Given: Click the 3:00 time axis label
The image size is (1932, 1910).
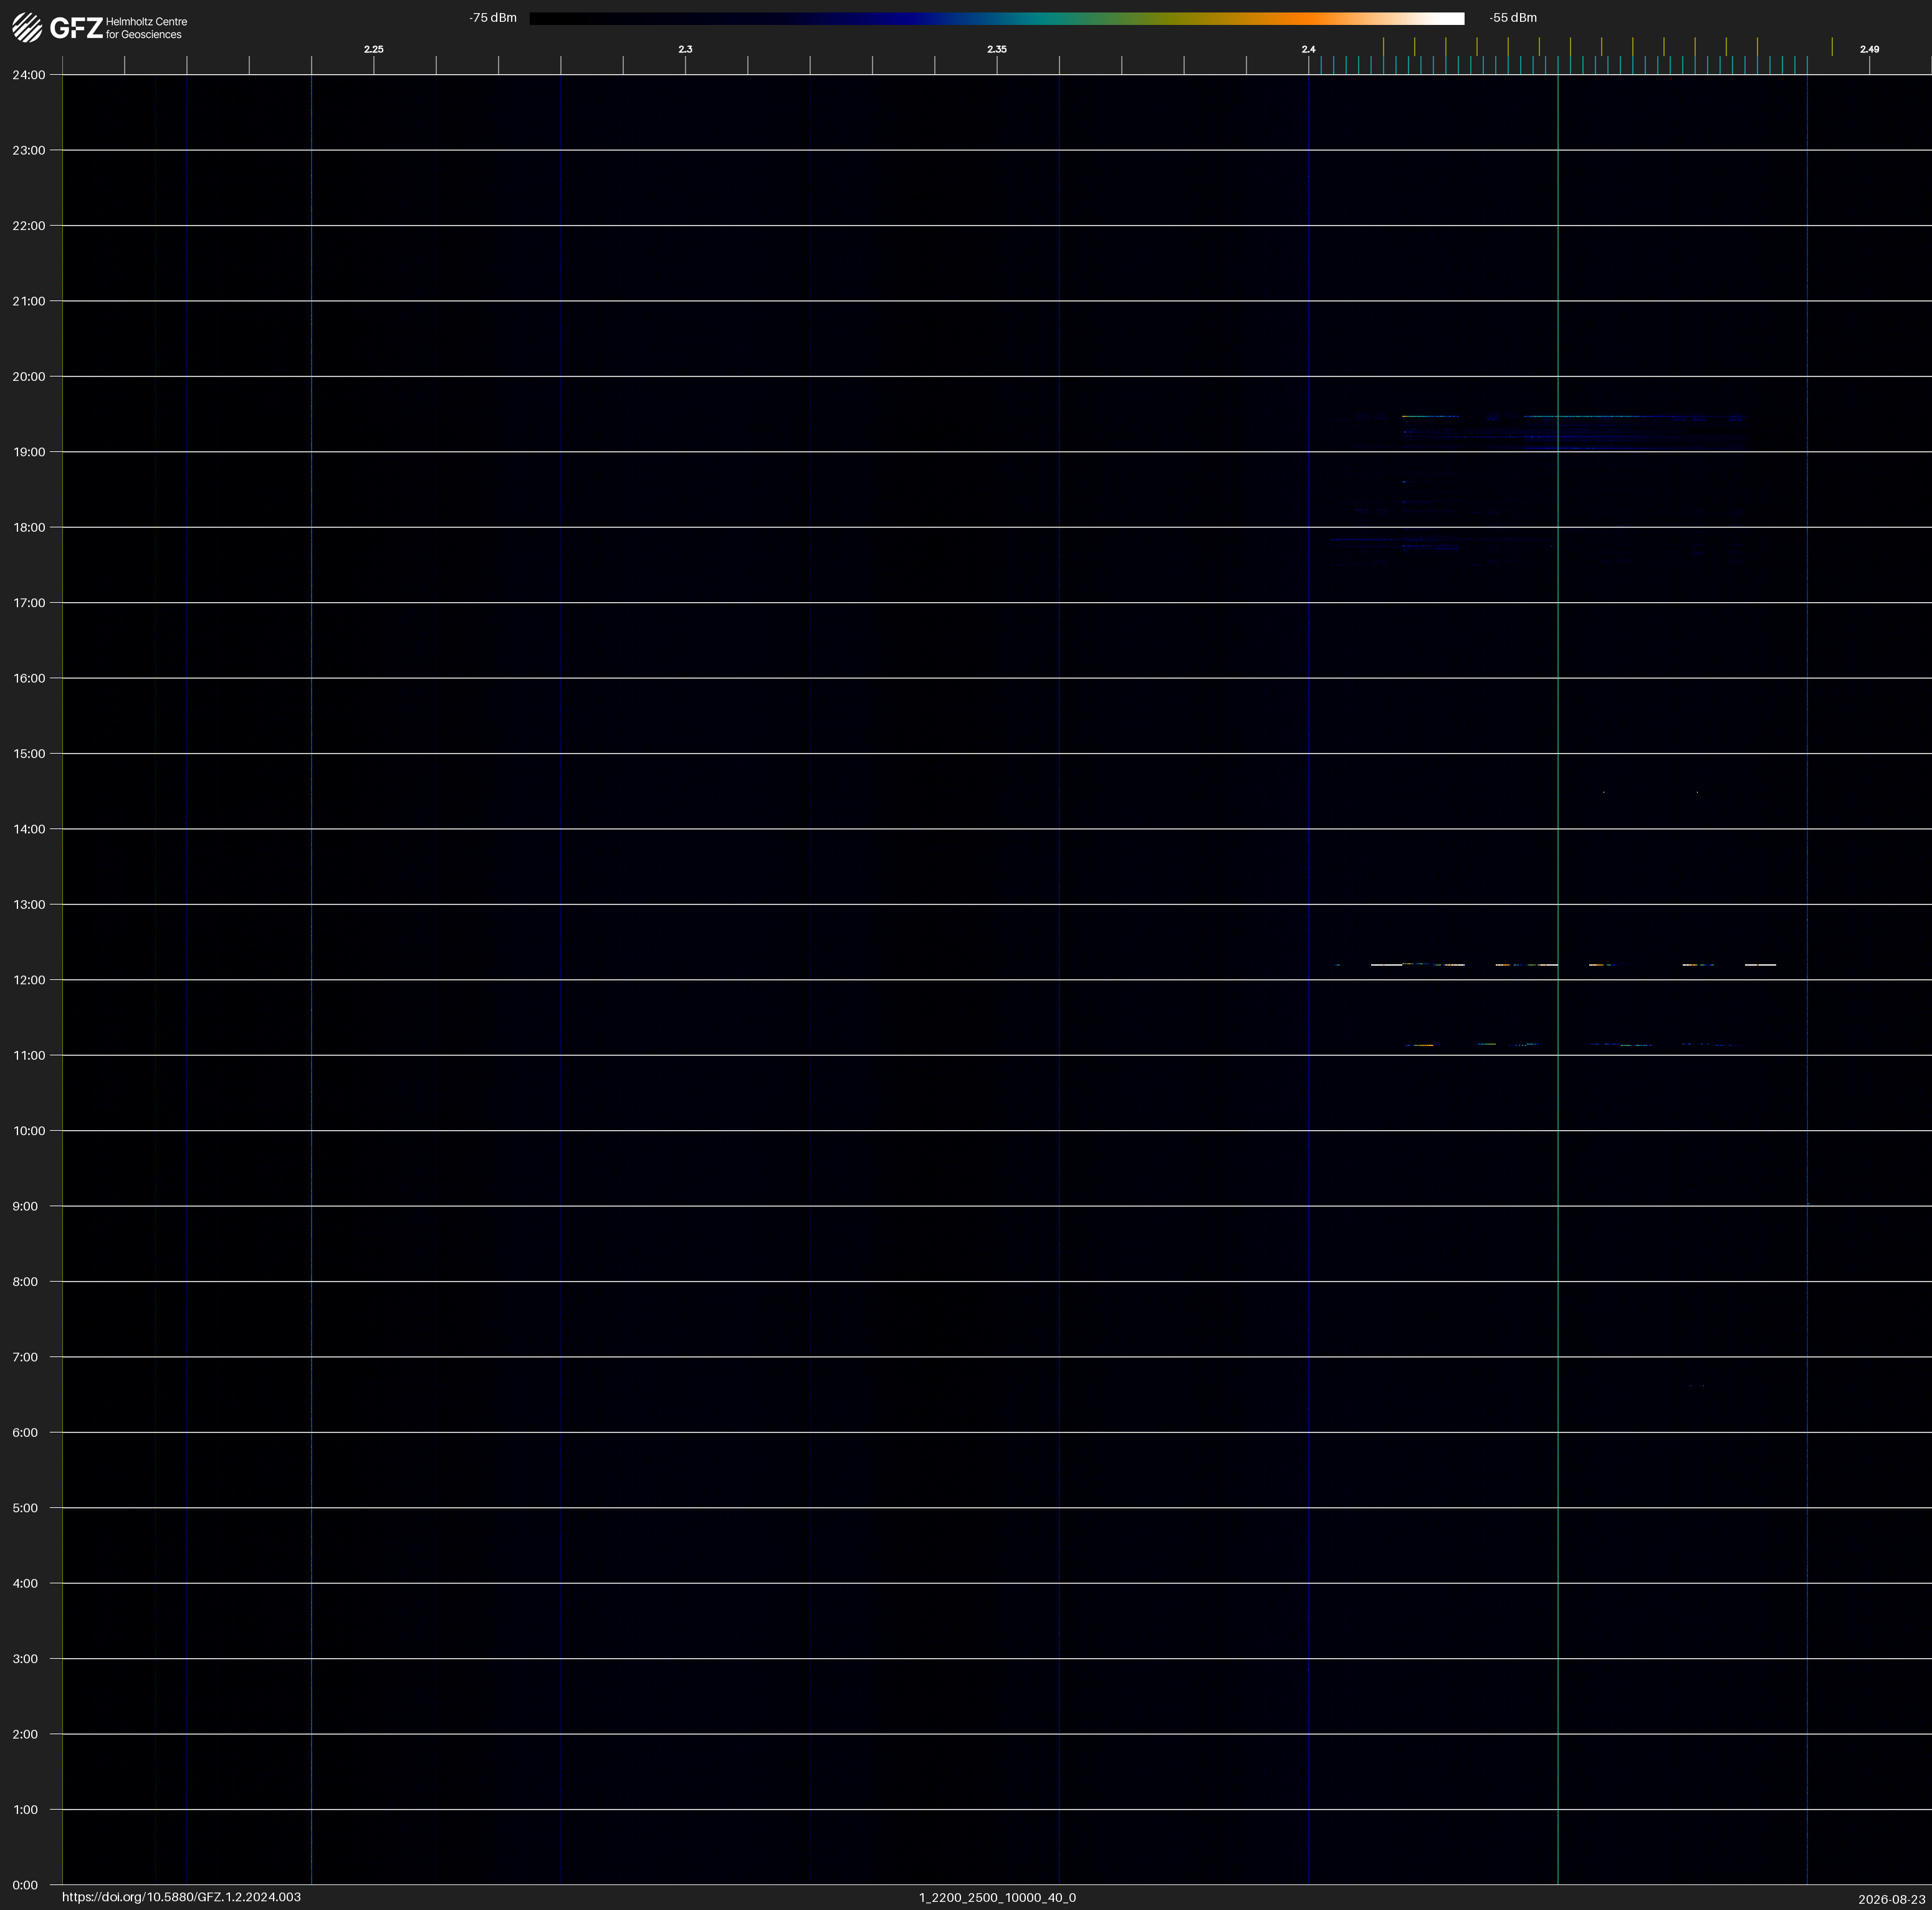Looking at the screenshot, I should click(25, 1659).
